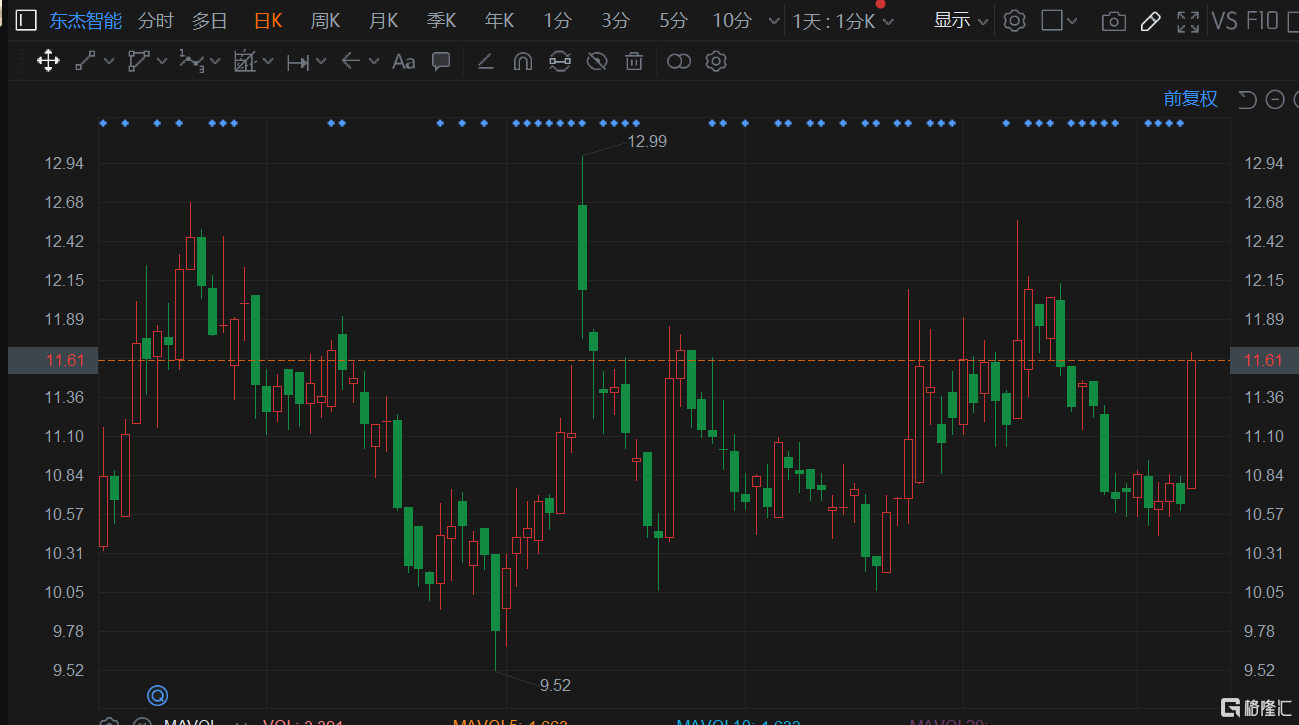Image resolution: width=1299 pixels, height=725 pixels.
Task: Select the 3分 interval tab
Action: point(616,21)
